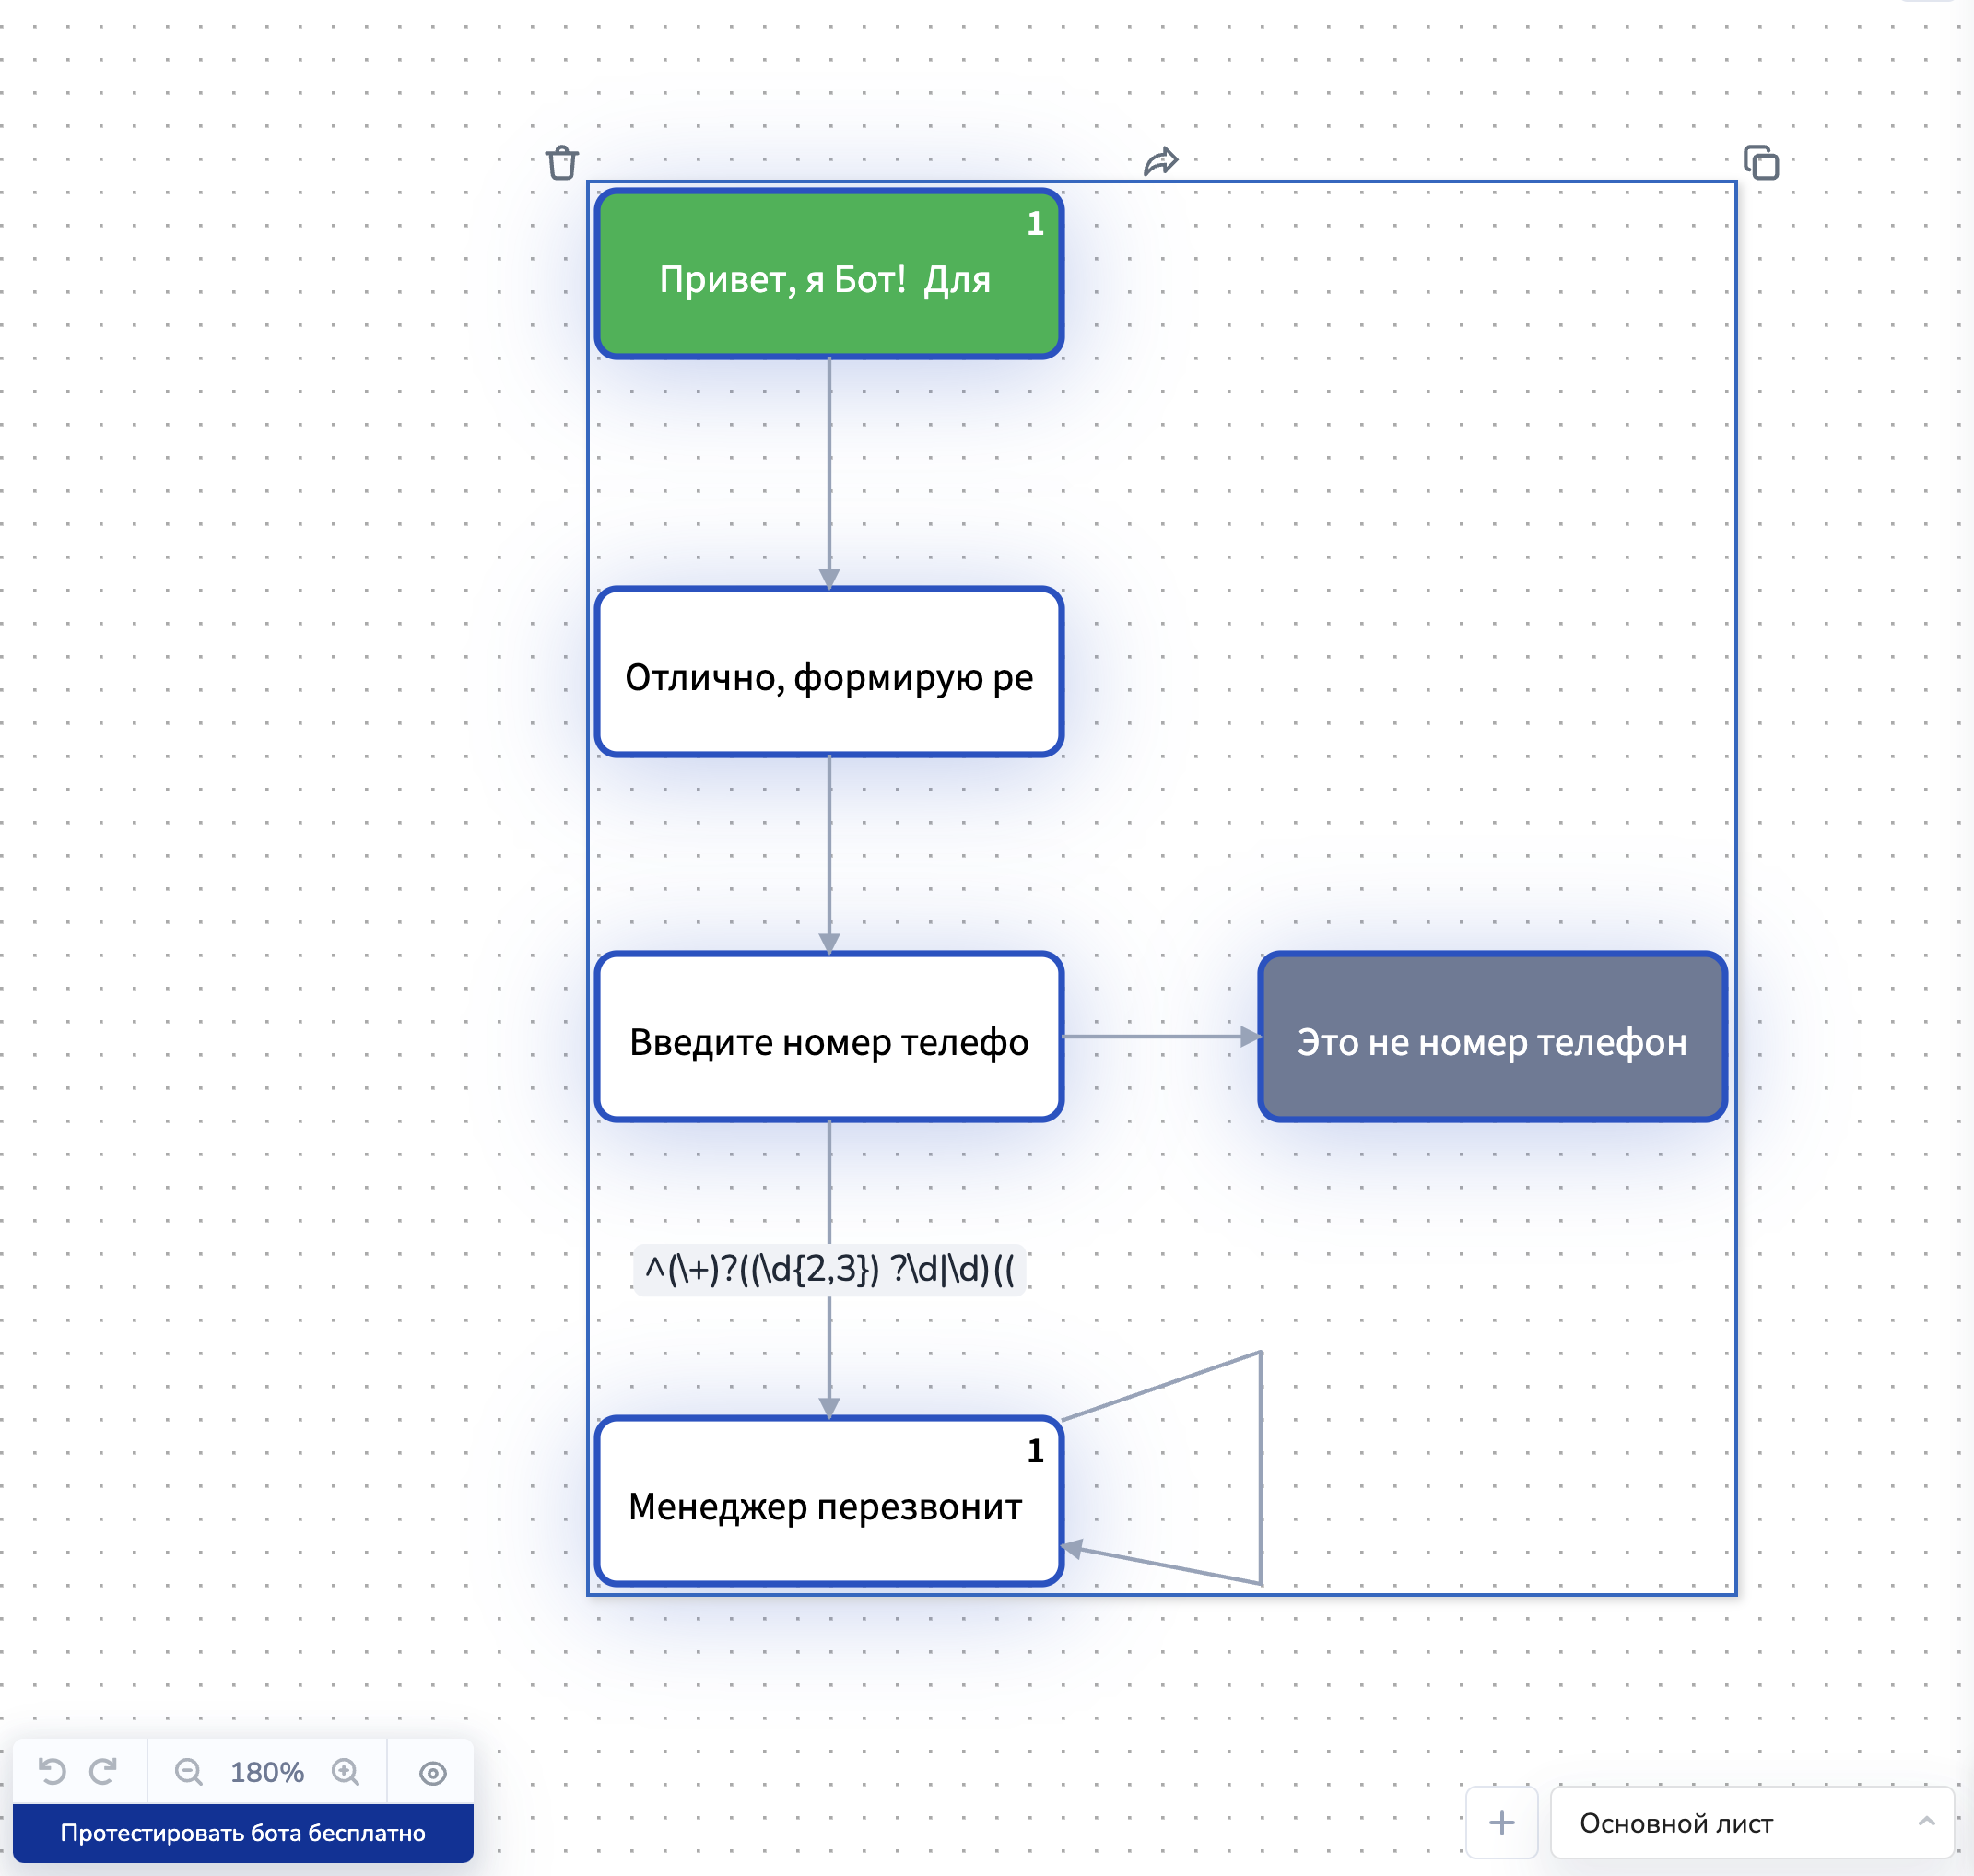Select the Менеджер перезвонит block
The height and width of the screenshot is (1876, 1974).
(828, 1501)
